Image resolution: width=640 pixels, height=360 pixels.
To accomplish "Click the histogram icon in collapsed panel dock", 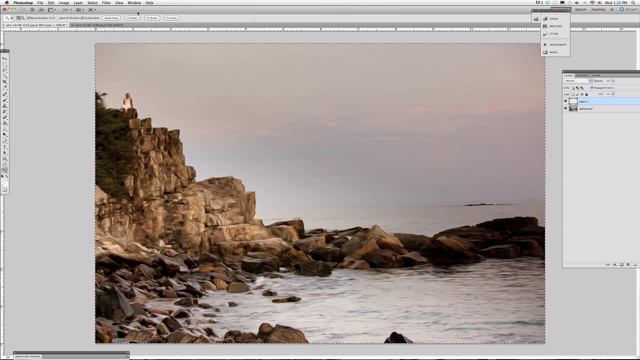I will (536, 19).
